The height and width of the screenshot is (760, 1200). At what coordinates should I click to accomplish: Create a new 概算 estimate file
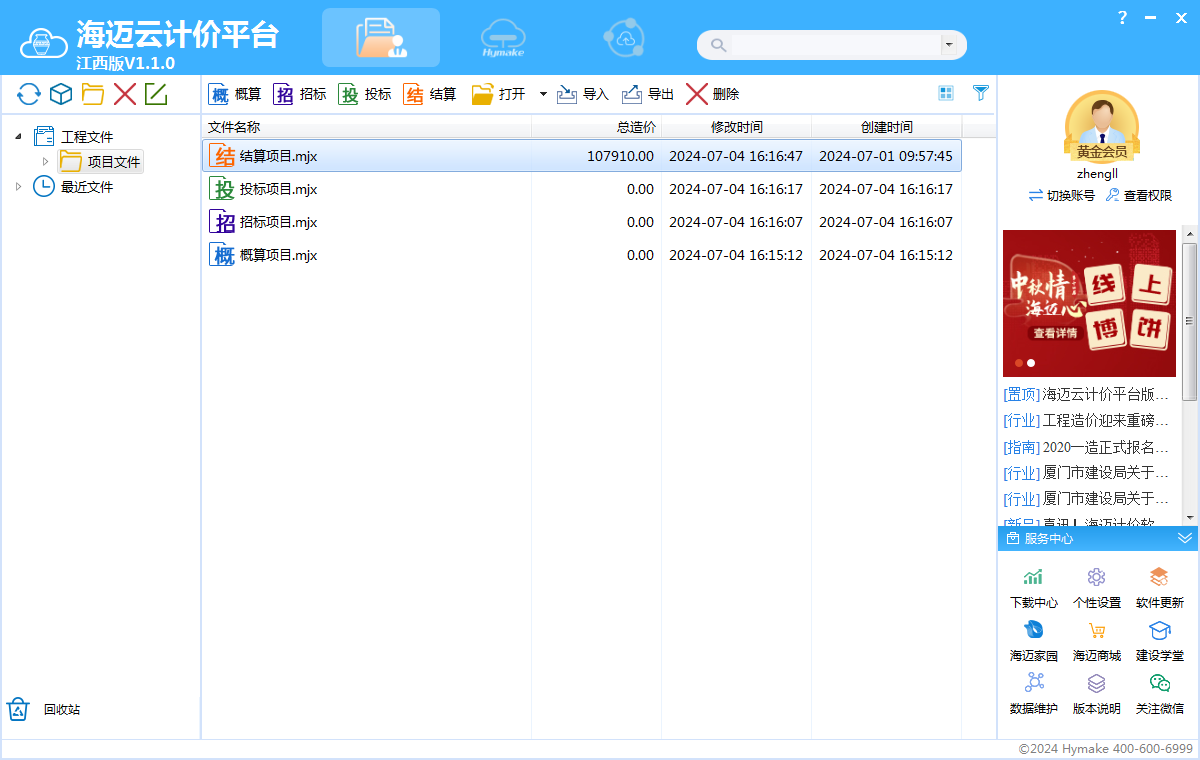pyautogui.click(x=235, y=94)
